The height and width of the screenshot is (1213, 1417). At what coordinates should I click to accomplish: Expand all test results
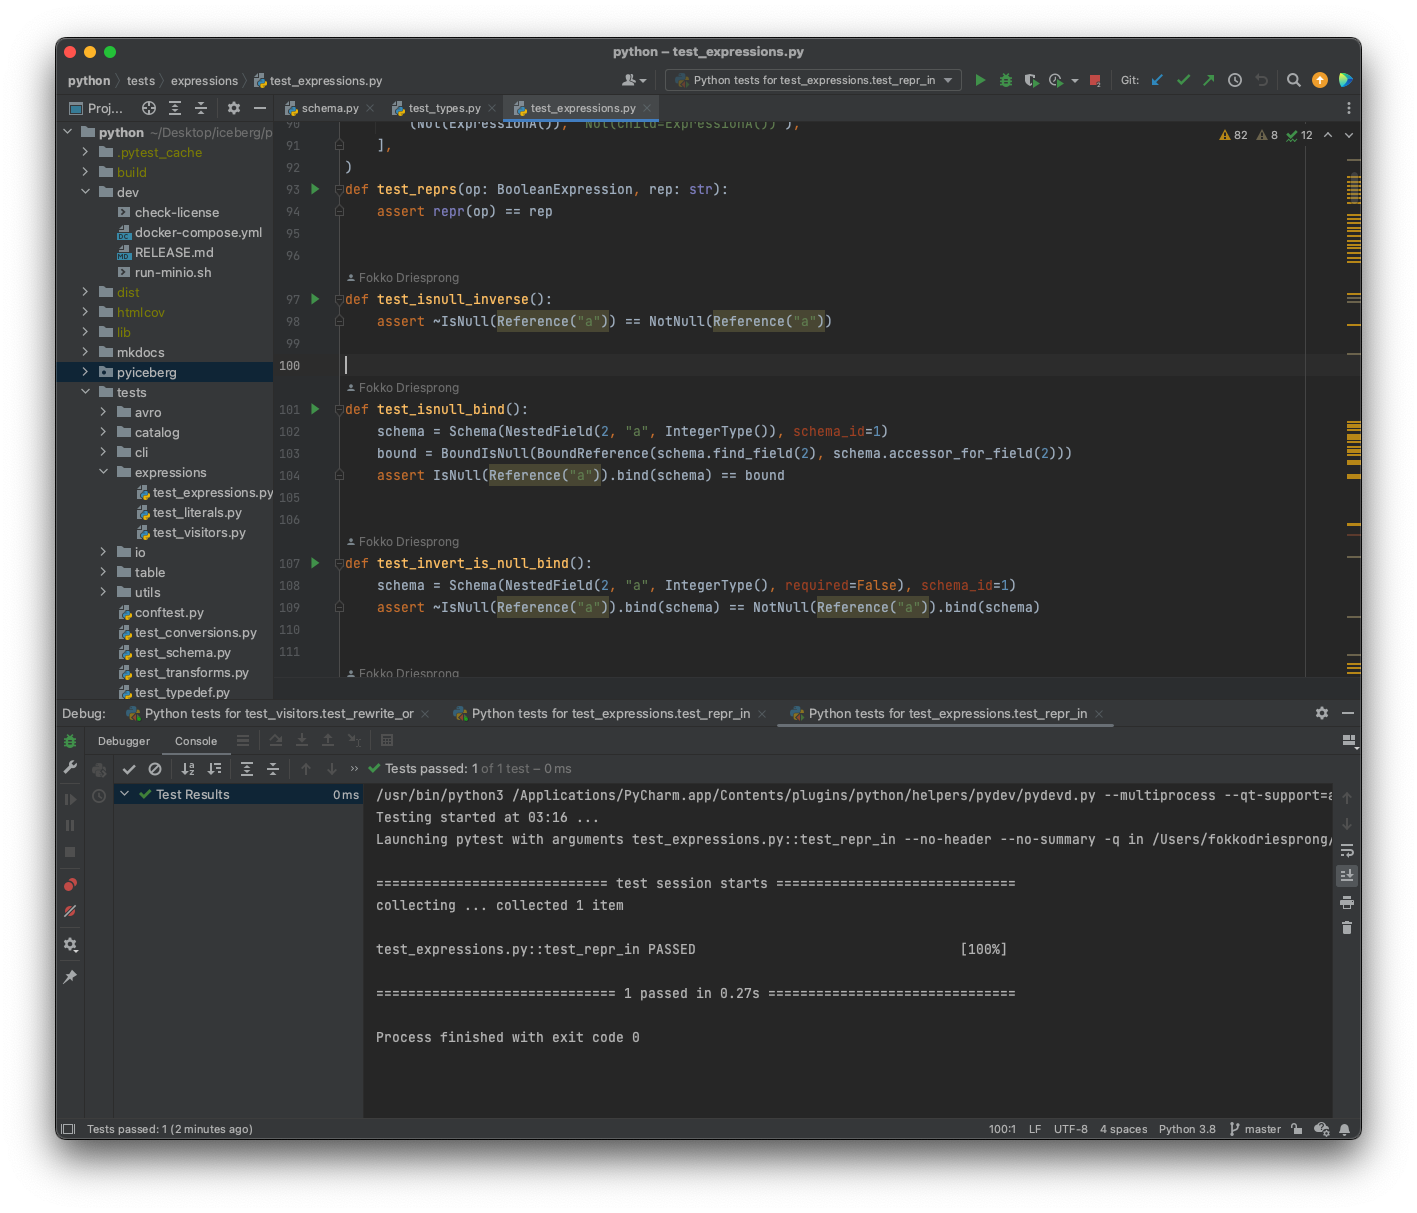click(247, 769)
